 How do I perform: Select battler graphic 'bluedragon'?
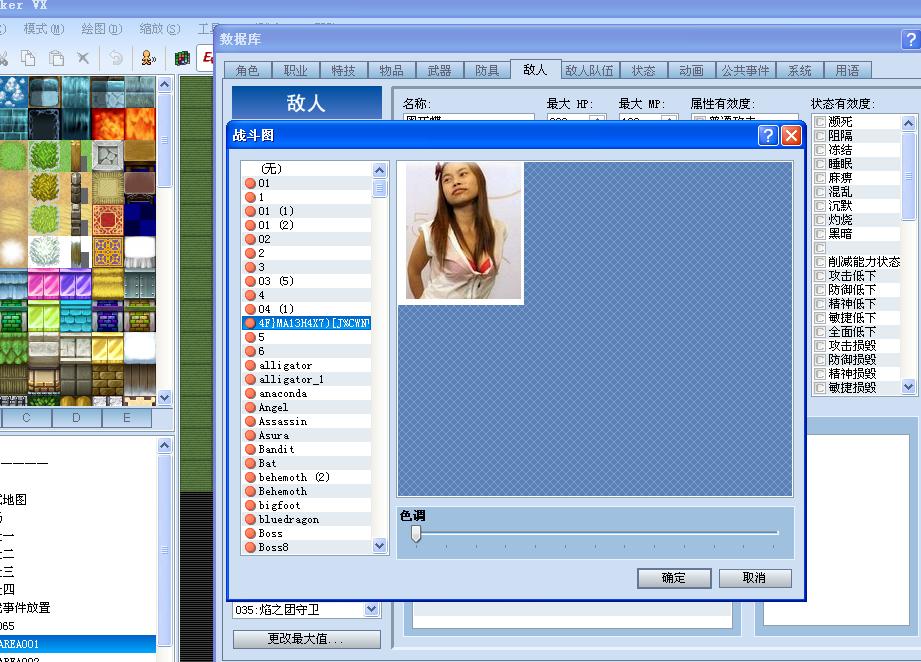(307, 519)
